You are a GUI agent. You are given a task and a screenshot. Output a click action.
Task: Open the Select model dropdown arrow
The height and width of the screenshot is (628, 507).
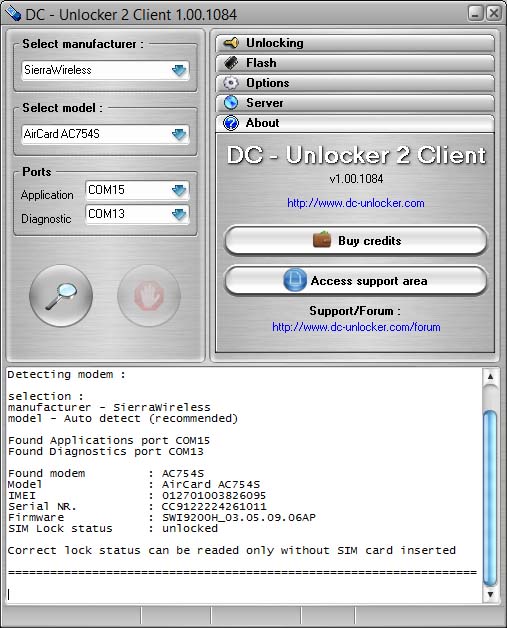(x=179, y=134)
